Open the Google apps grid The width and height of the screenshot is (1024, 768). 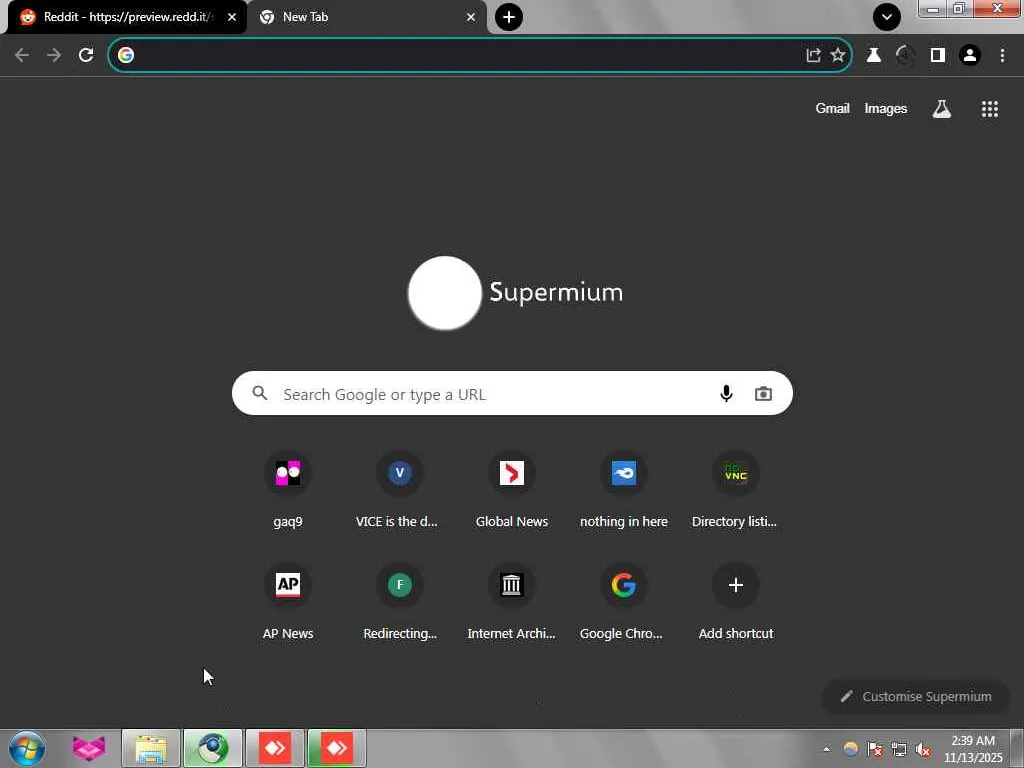pos(990,109)
